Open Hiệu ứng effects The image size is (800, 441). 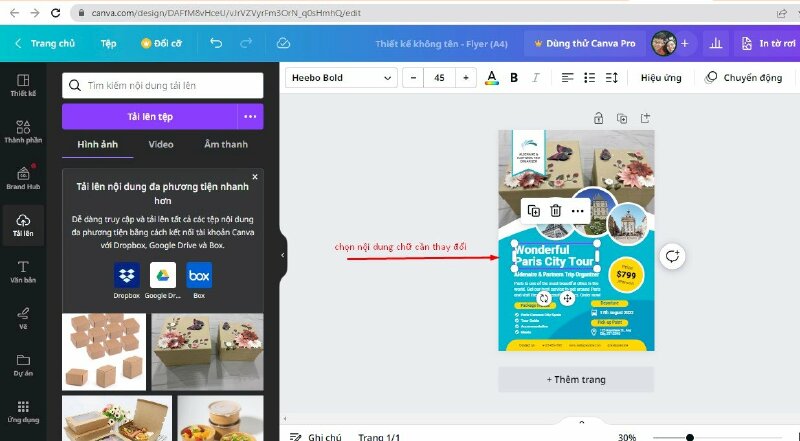pos(661,78)
